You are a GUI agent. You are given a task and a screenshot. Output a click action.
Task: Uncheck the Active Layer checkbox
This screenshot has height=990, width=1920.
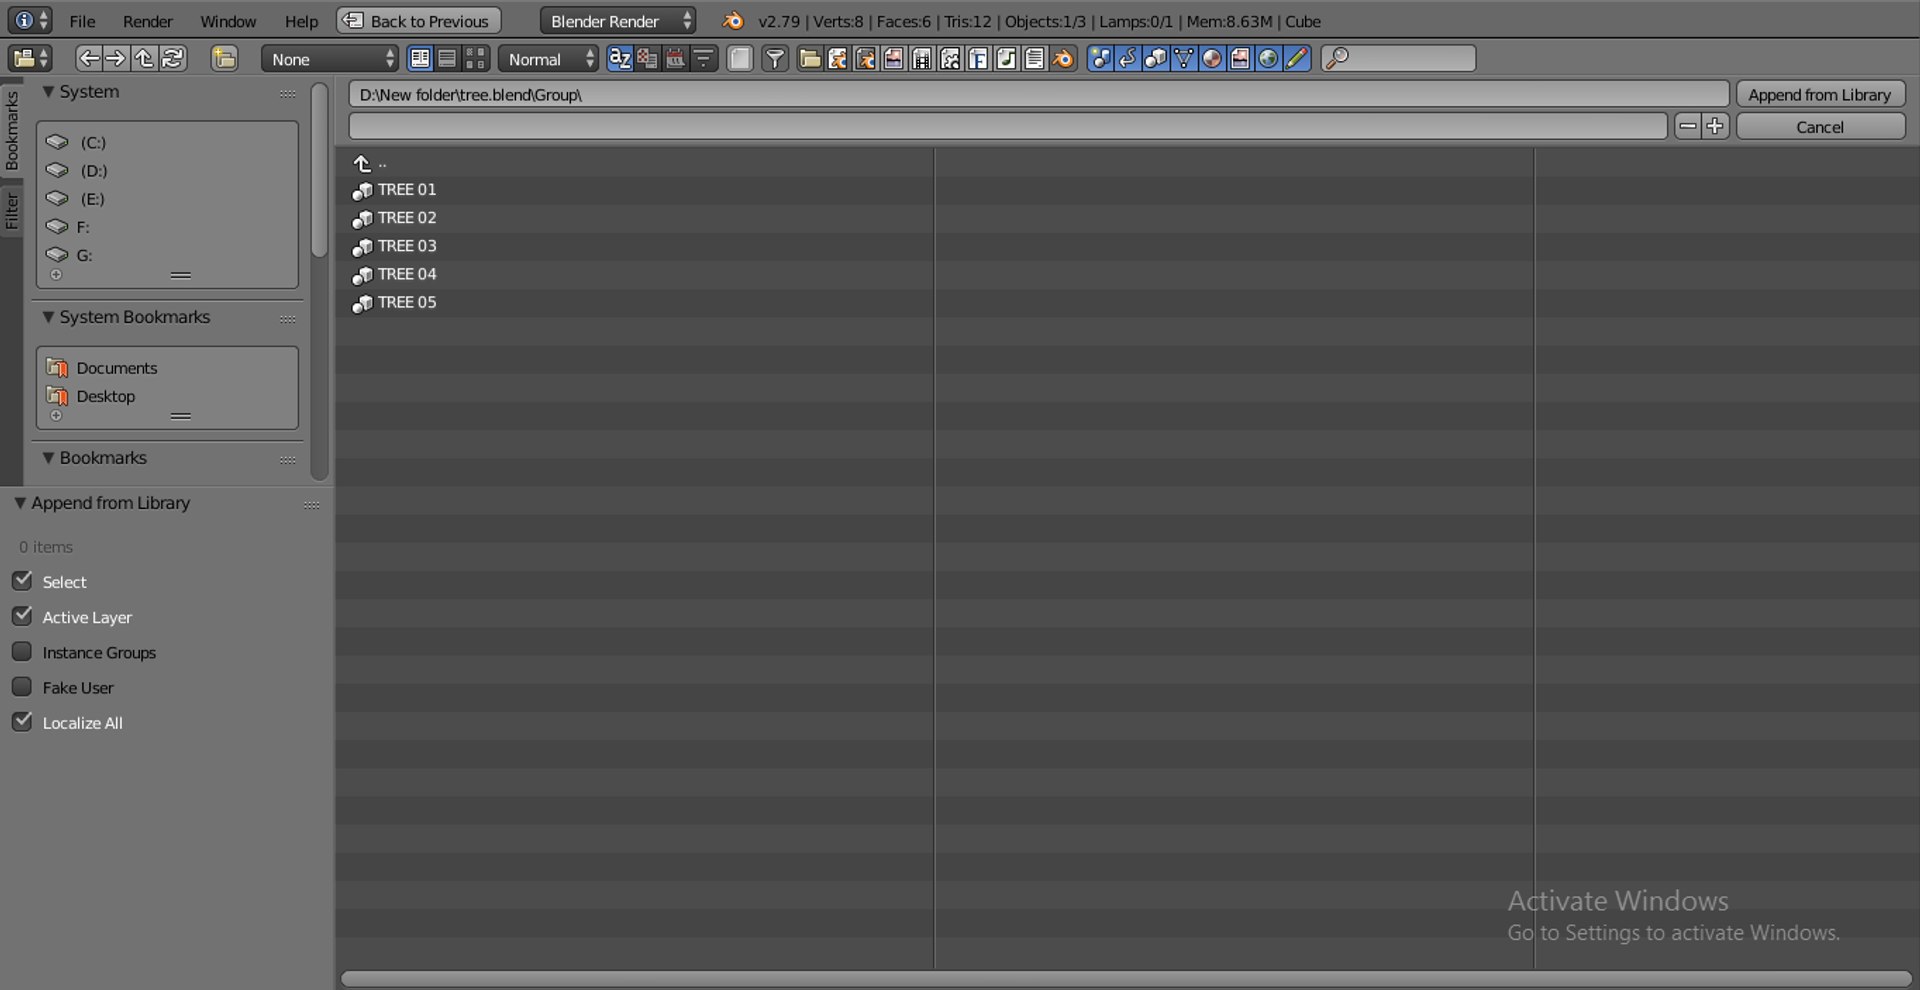click(22, 616)
